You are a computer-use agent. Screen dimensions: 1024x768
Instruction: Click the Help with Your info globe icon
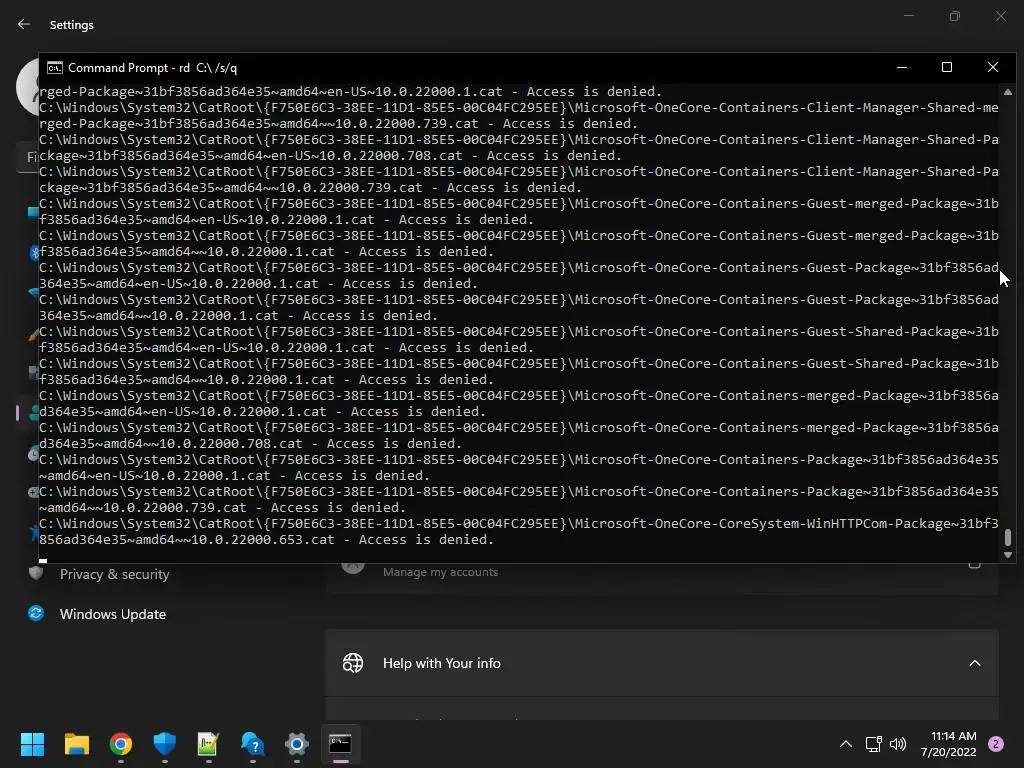point(353,663)
